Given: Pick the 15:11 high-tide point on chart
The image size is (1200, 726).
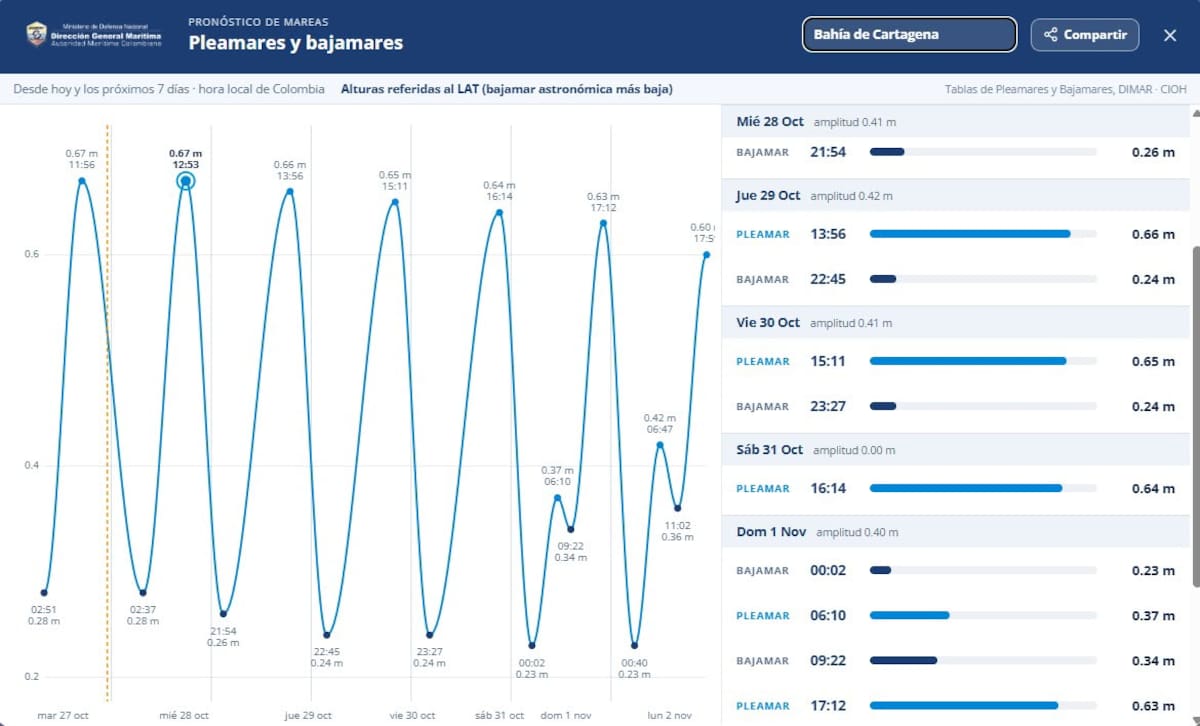Looking at the screenshot, I should [395, 202].
